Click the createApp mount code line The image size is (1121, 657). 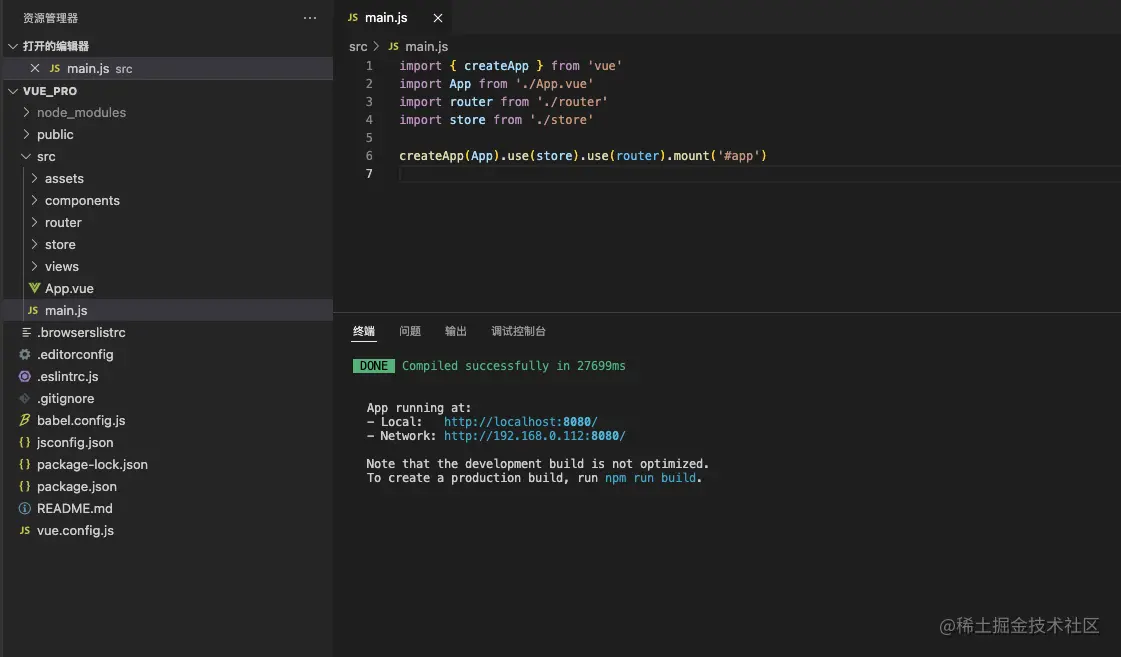coord(583,156)
